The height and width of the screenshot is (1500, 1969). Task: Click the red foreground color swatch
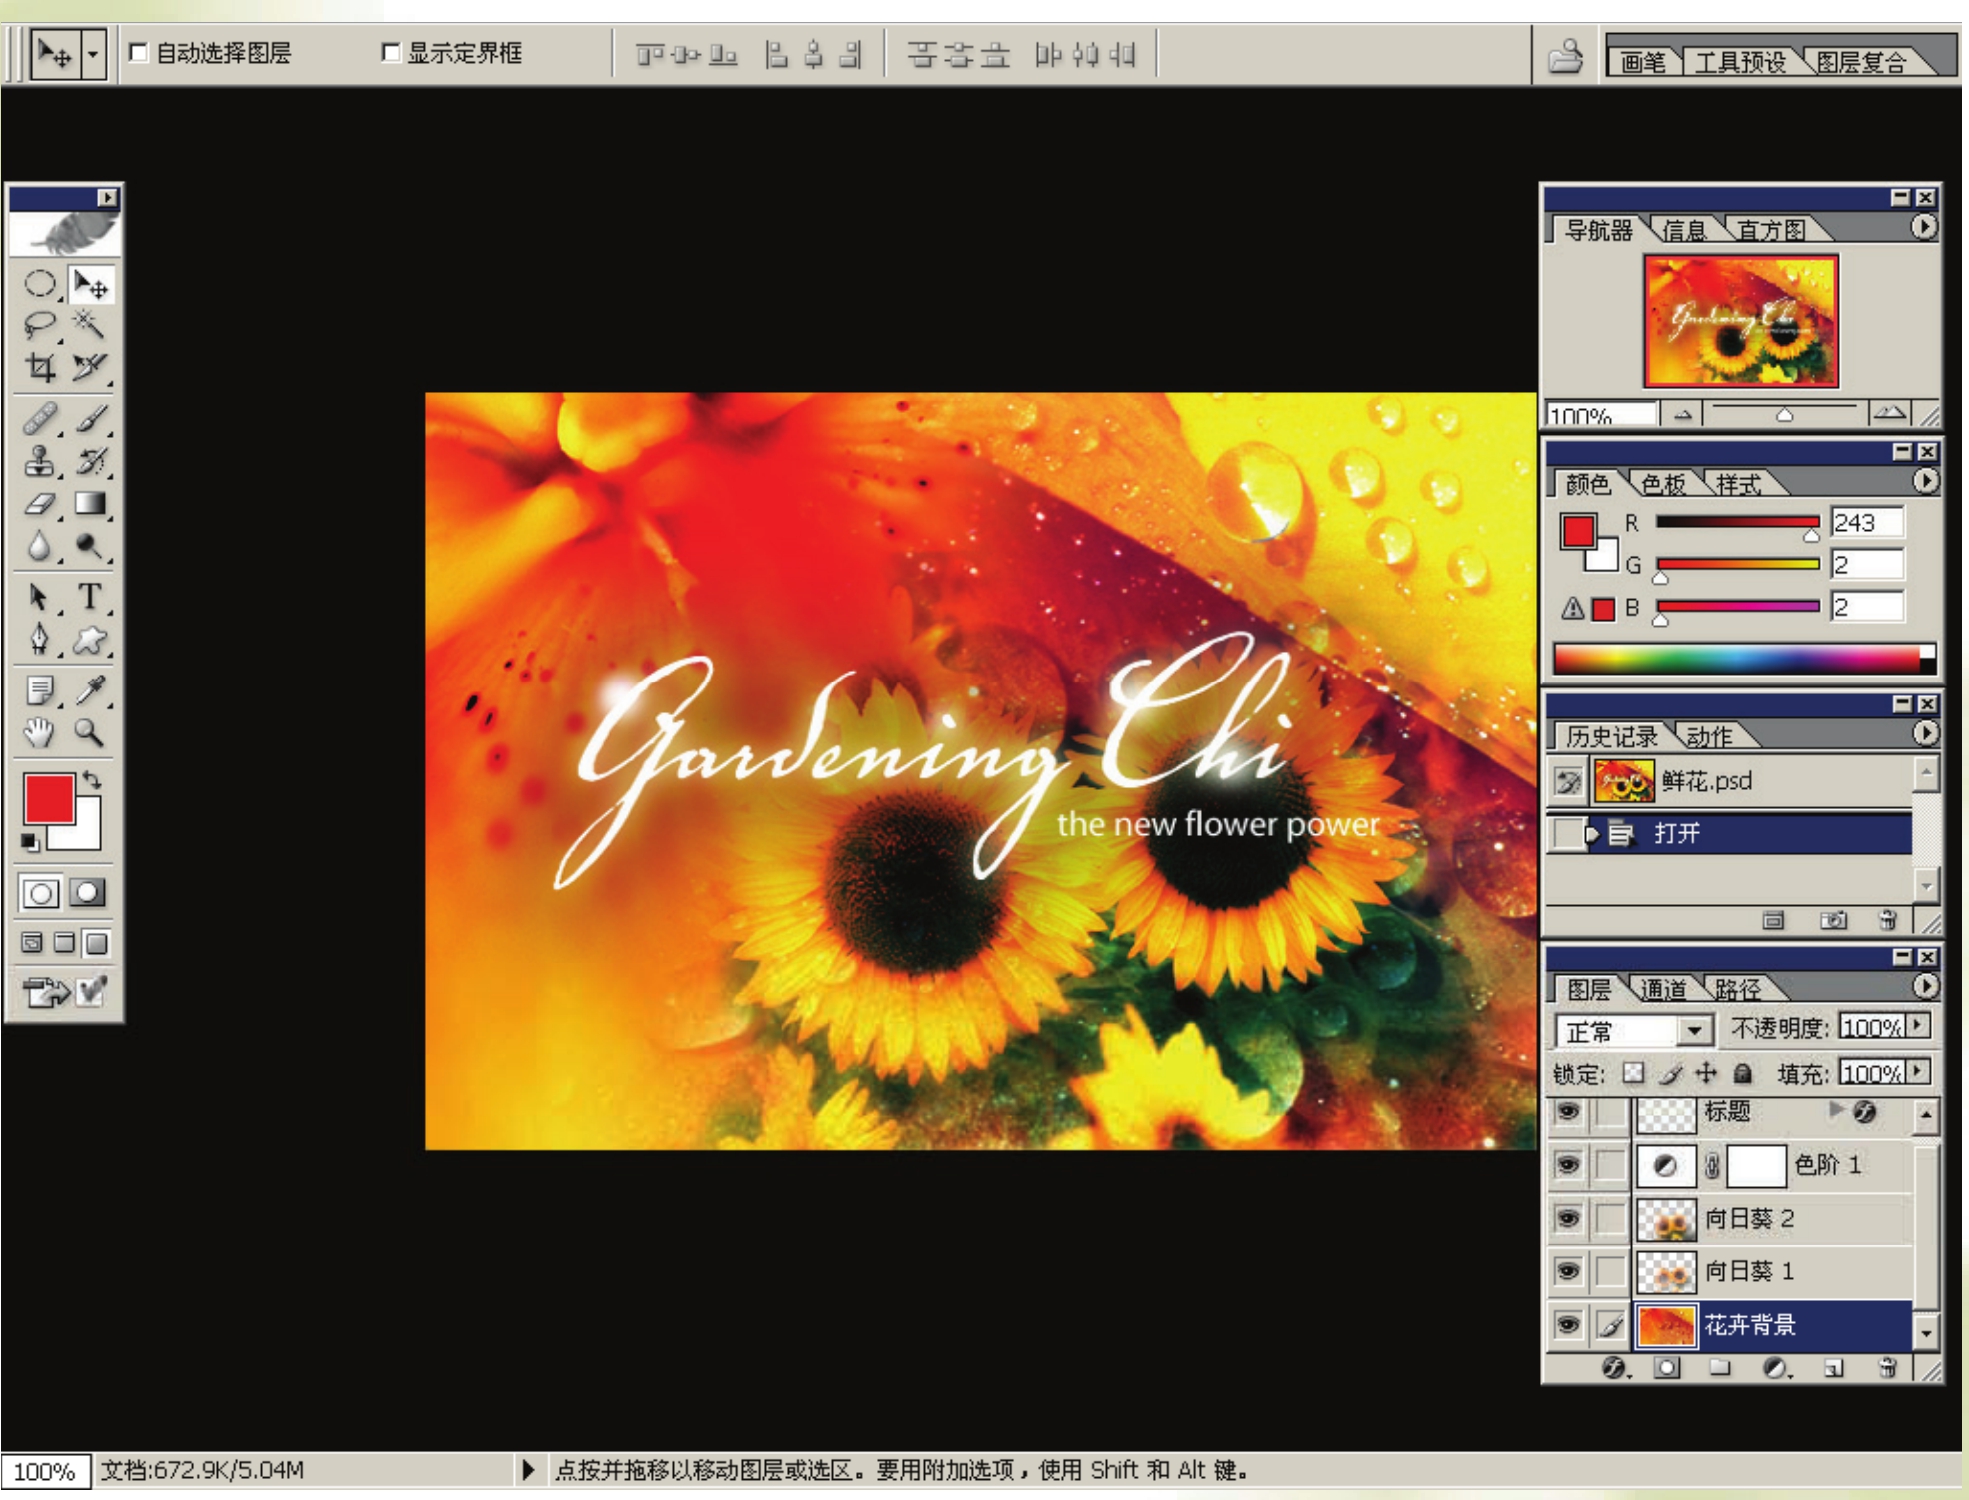coord(49,798)
